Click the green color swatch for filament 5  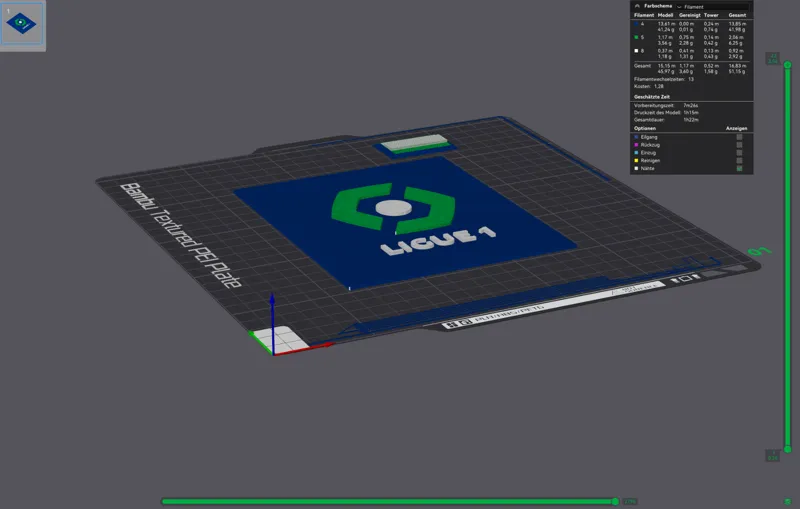click(636, 37)
